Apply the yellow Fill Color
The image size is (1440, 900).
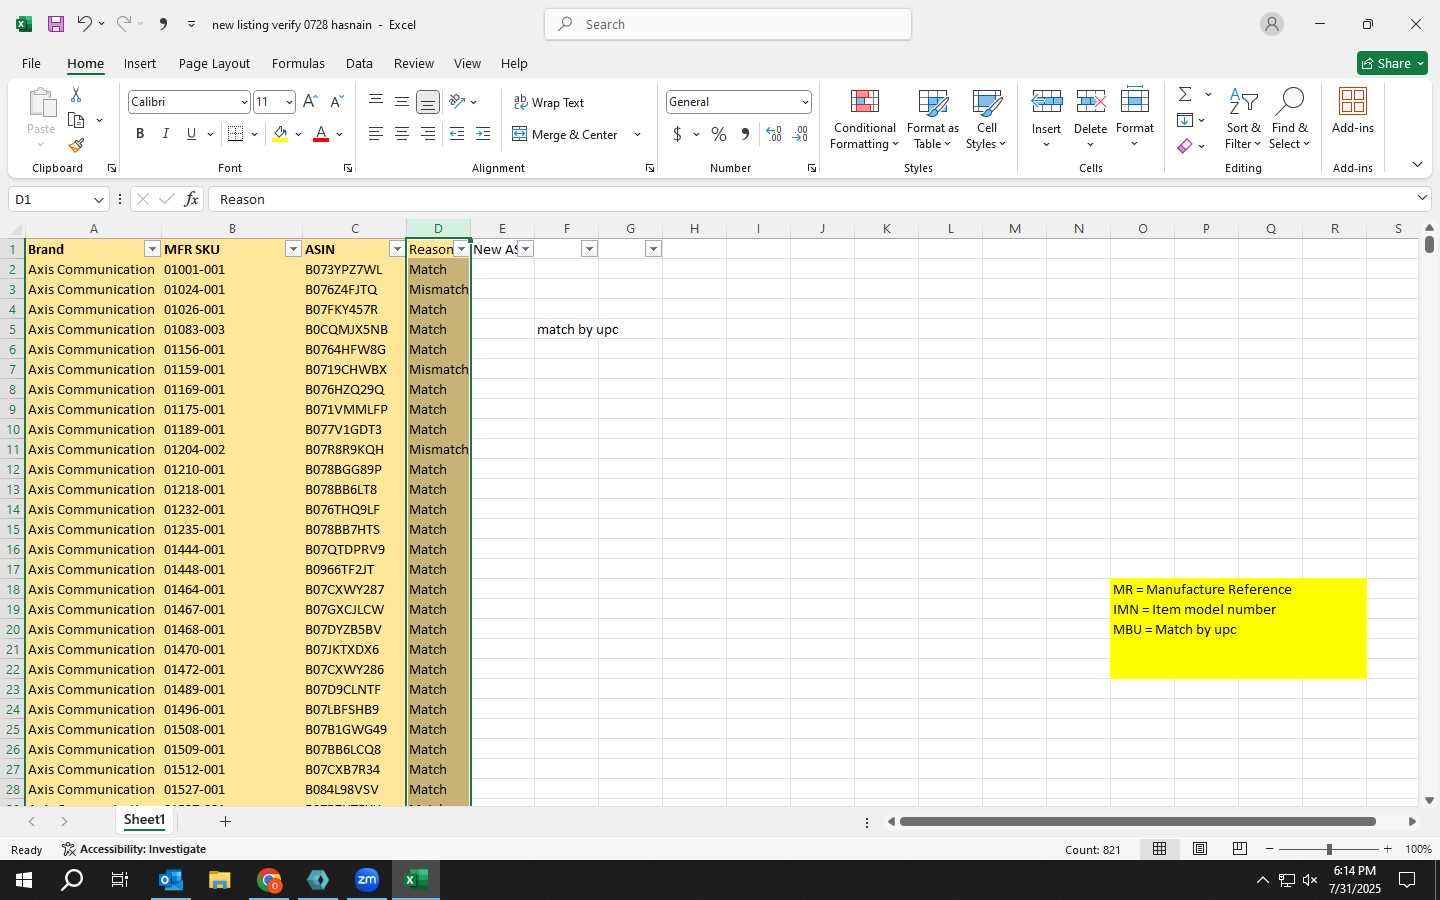pos(280,134)
